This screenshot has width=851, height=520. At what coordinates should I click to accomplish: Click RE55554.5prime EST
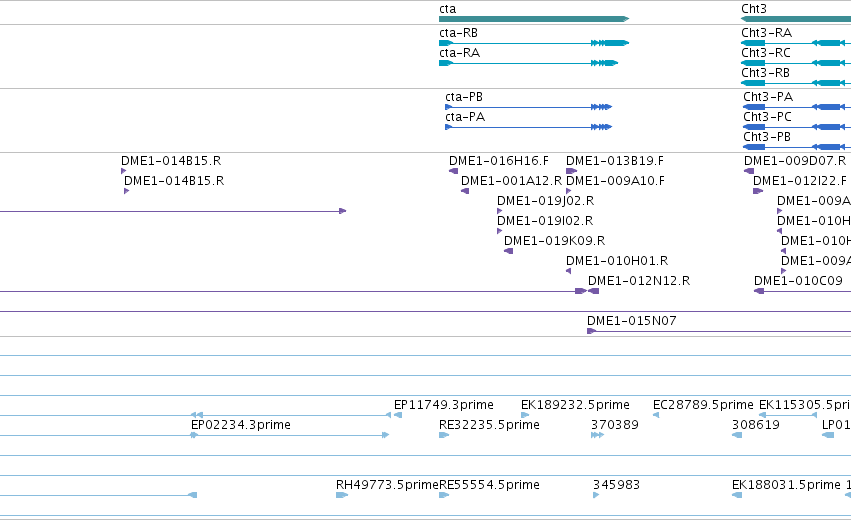tap(490, 485)
